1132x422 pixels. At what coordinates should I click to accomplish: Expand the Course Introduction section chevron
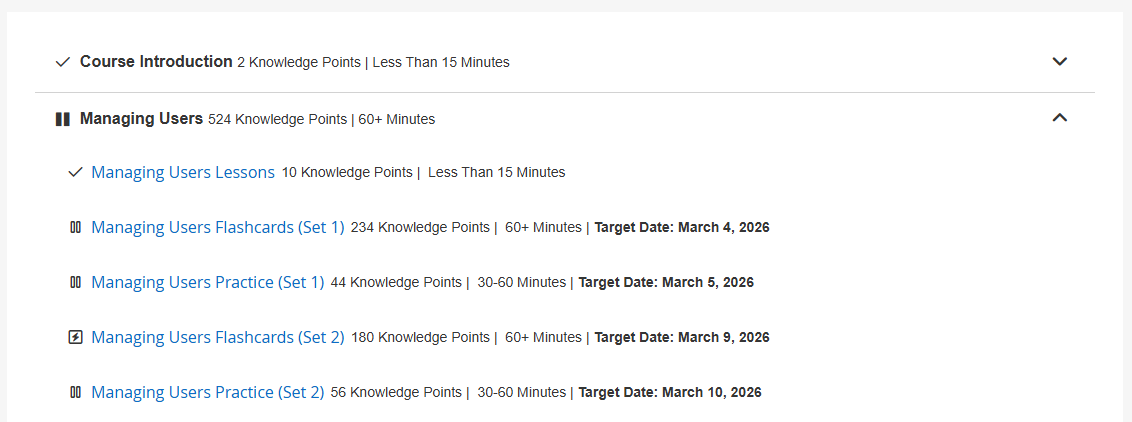1060,62
